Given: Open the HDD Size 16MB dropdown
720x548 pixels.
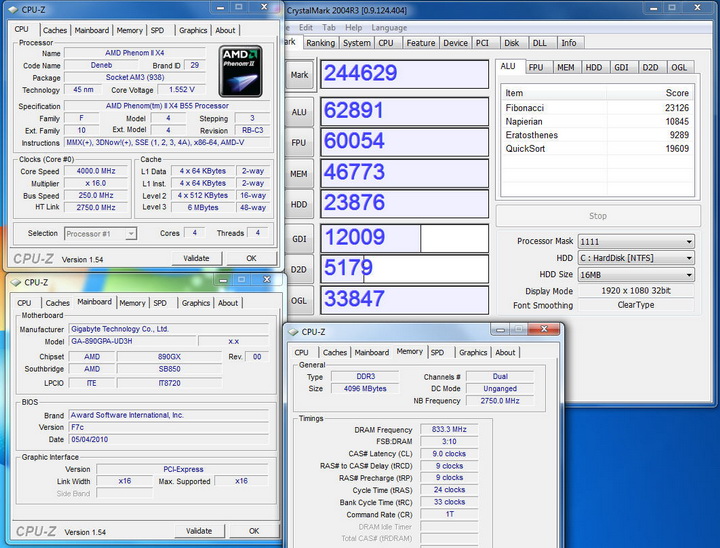Looking at the screenshot, I should pyautogui.click(x=629, y=274).
